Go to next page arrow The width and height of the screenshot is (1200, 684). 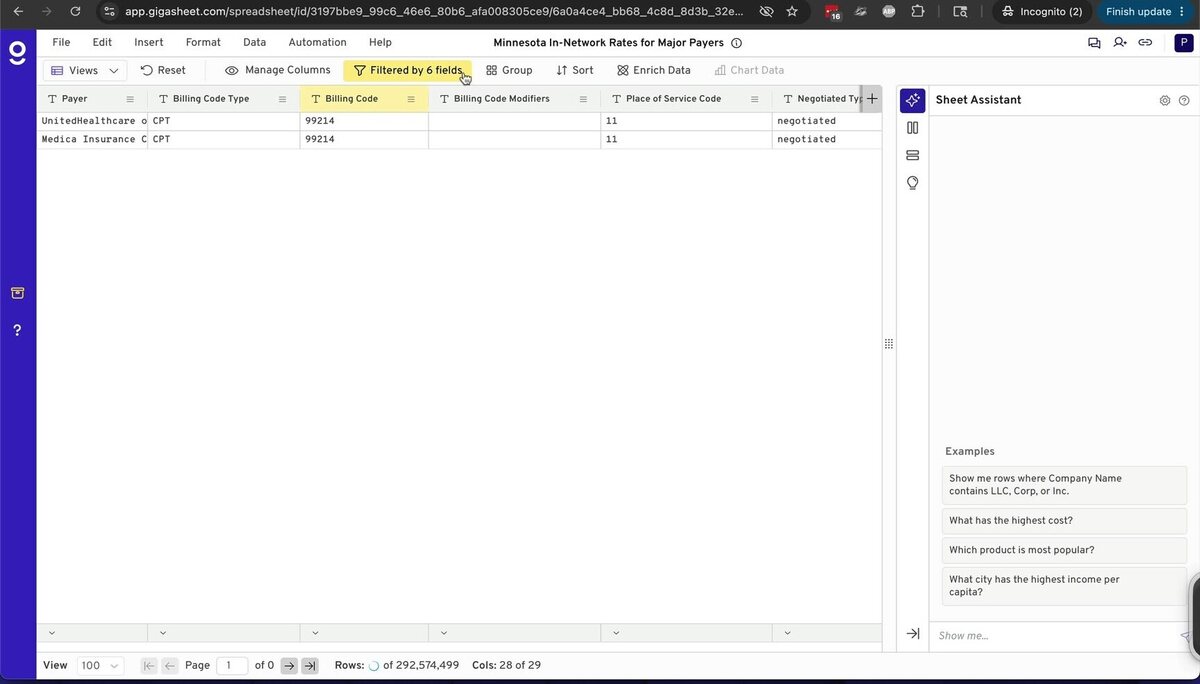(289, 665)
